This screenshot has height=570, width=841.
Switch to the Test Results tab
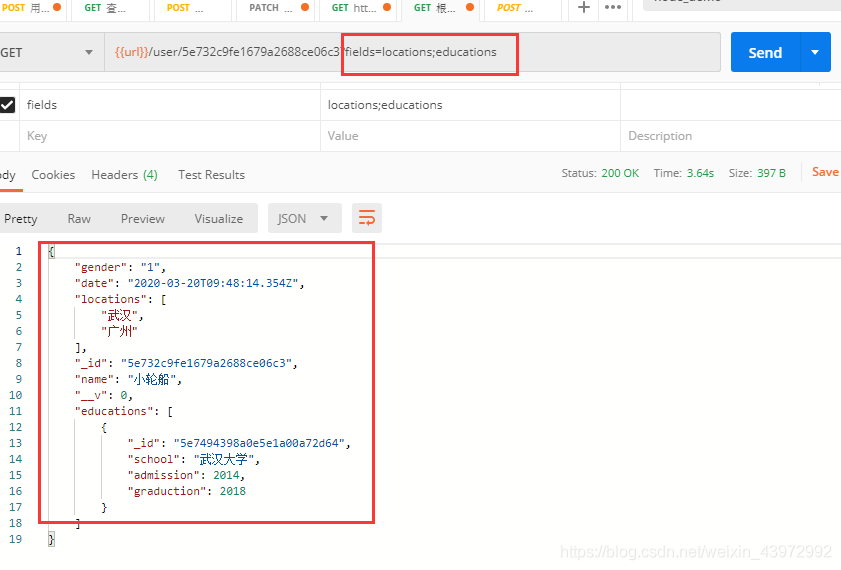click(211, 174)
